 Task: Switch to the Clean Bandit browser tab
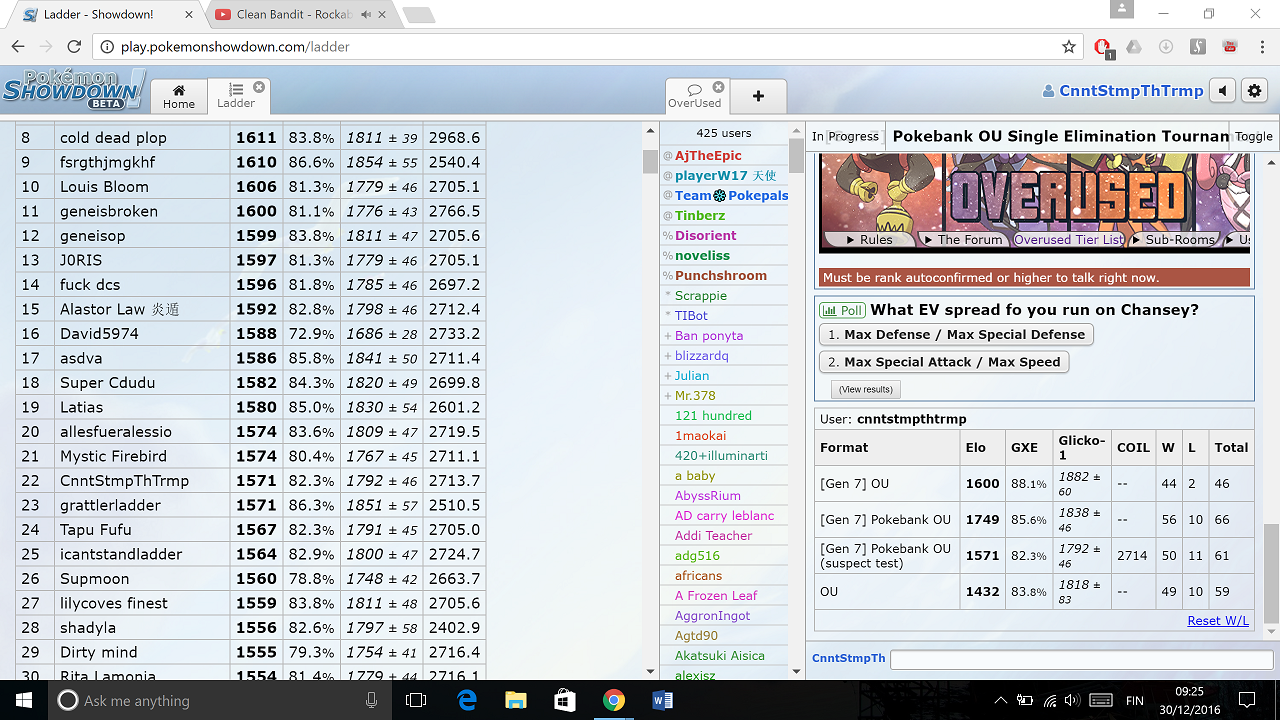click(295, 15)
